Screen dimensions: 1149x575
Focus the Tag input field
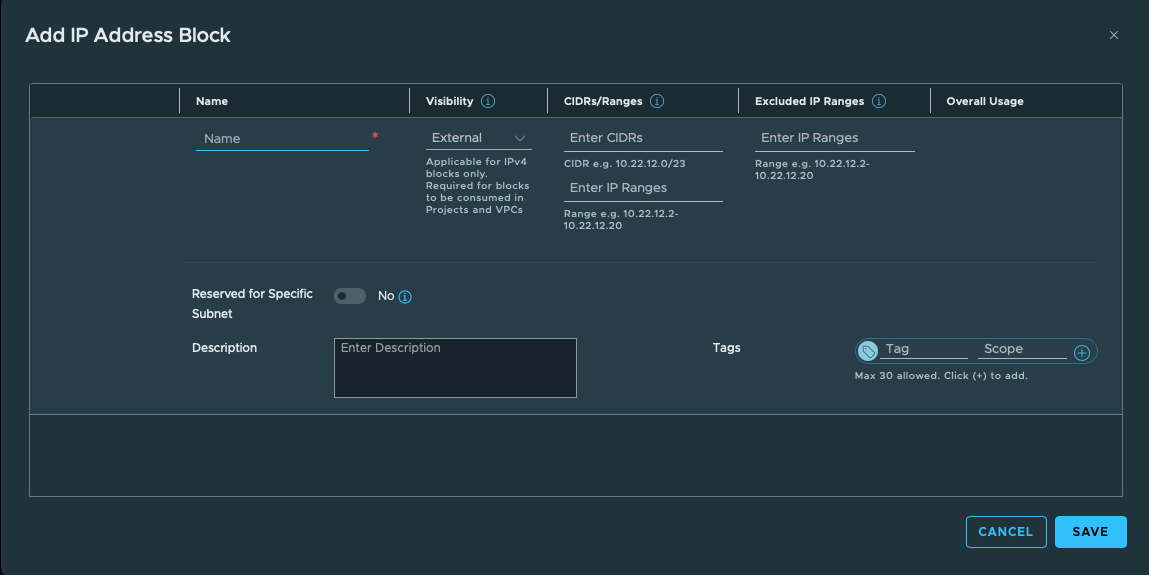(x=923, y=349)
